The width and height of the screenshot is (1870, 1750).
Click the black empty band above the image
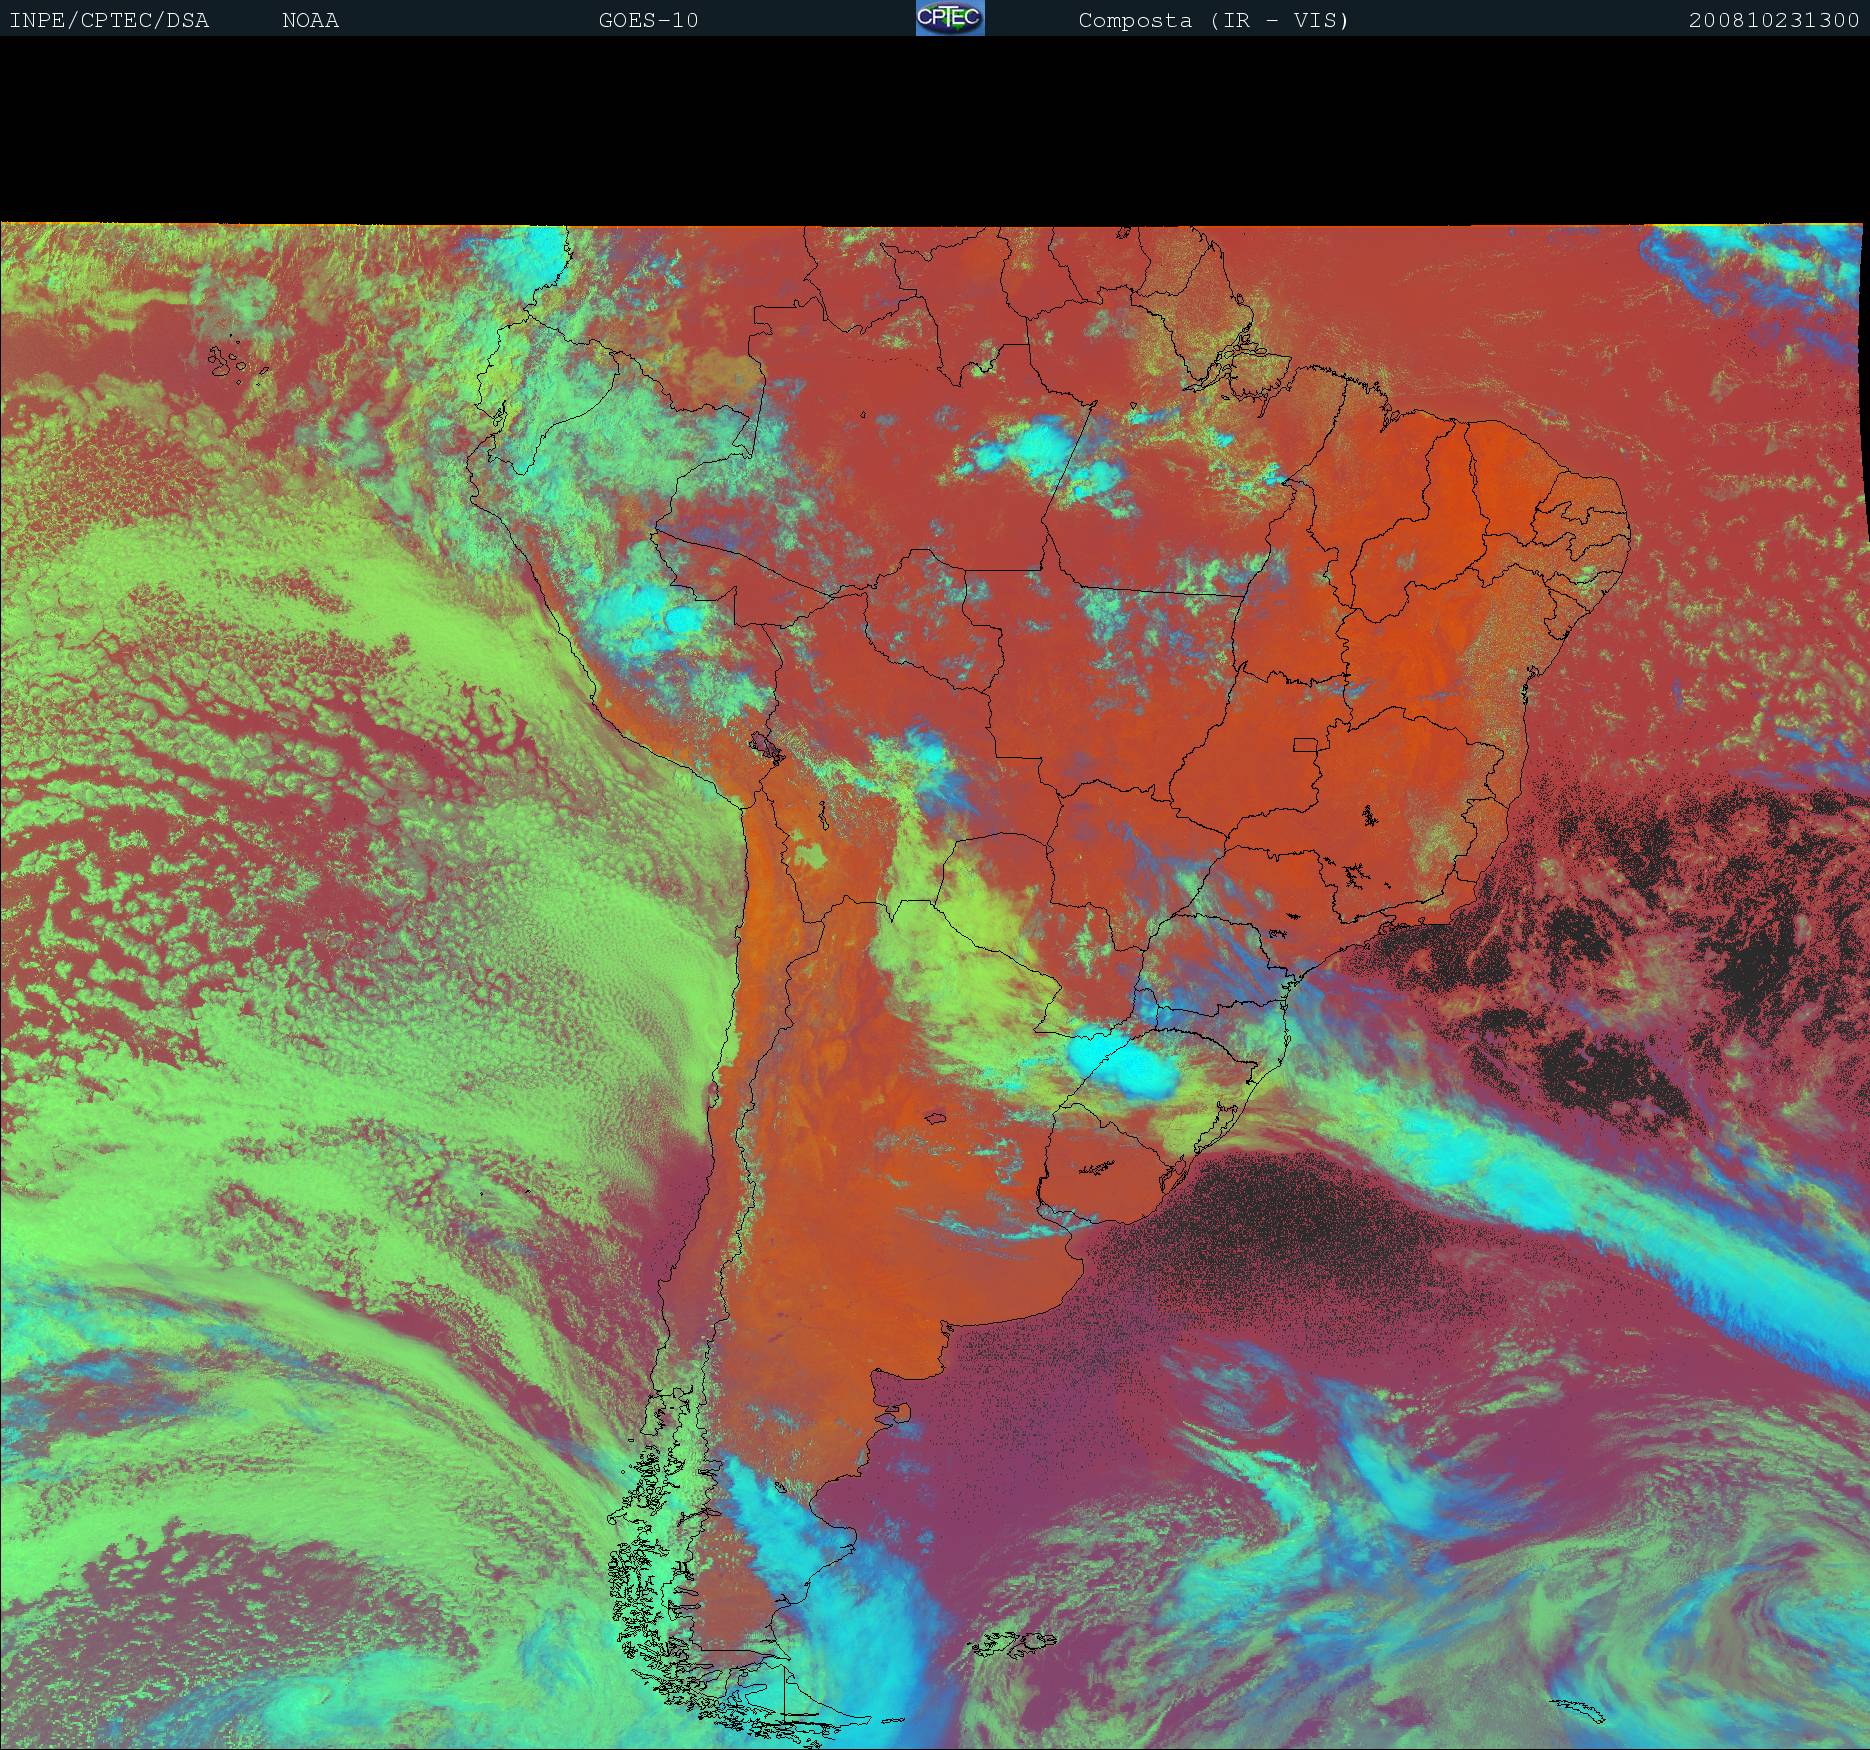pyautogui.click(x=935, y=130)
